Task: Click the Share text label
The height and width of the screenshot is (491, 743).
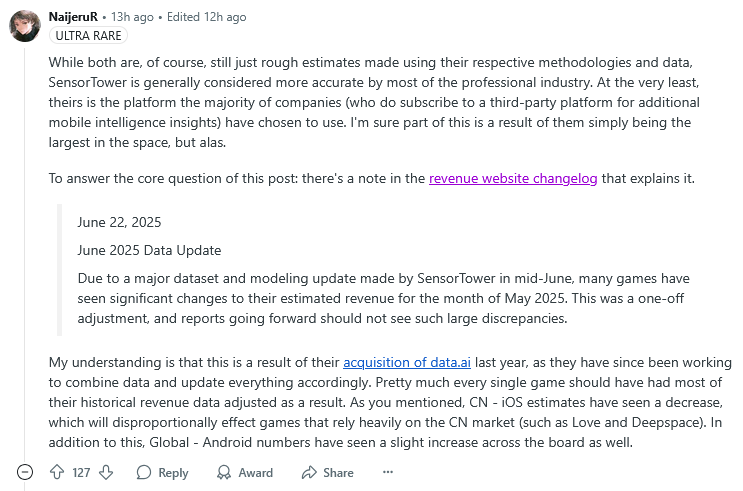Action: (338, 473)
